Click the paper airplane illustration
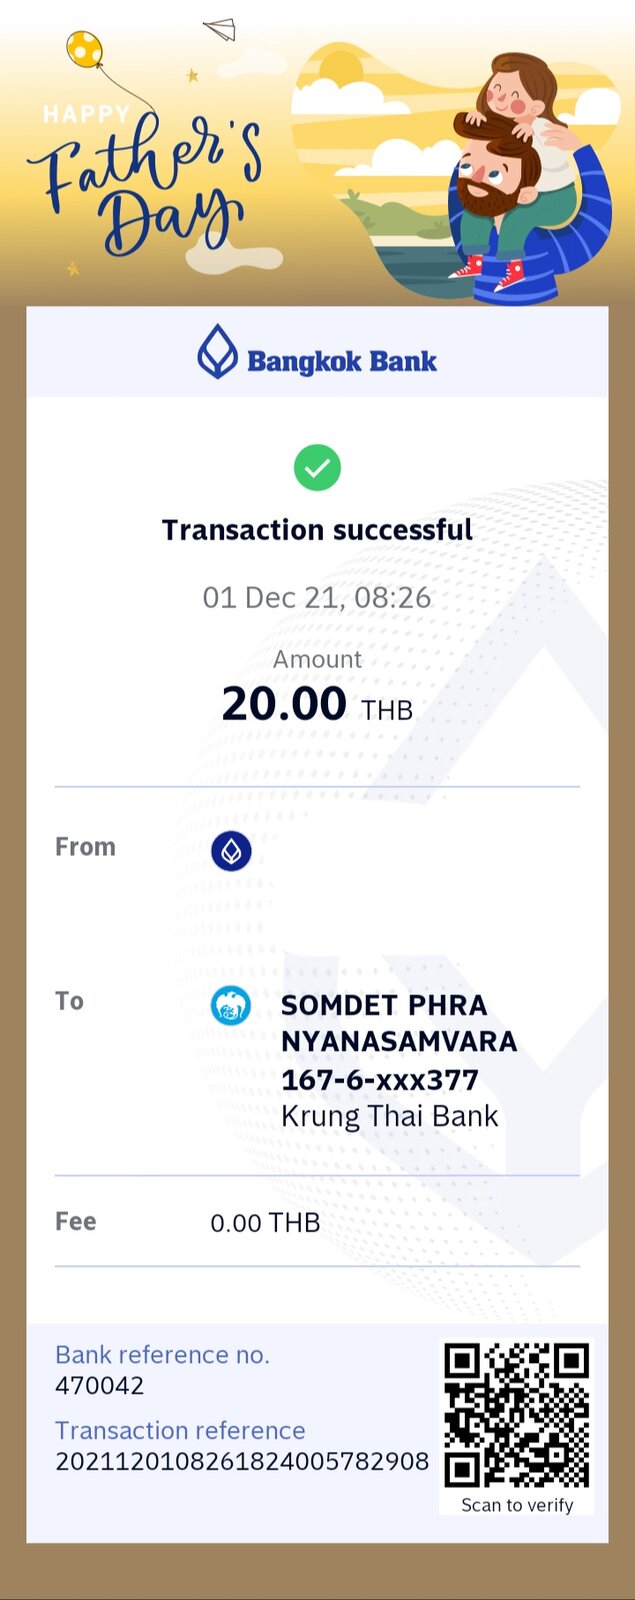635x1600 pixels. point(220,29)
